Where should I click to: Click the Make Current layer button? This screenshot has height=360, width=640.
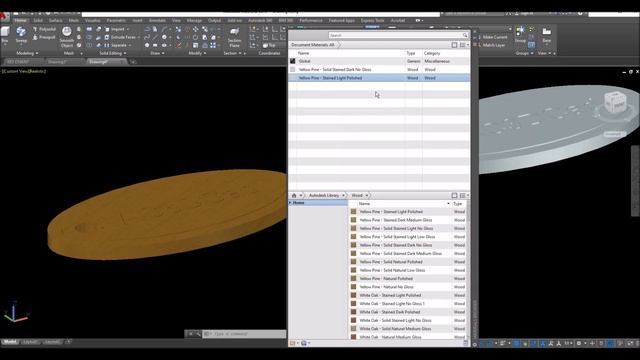click(x=492, y=37)
